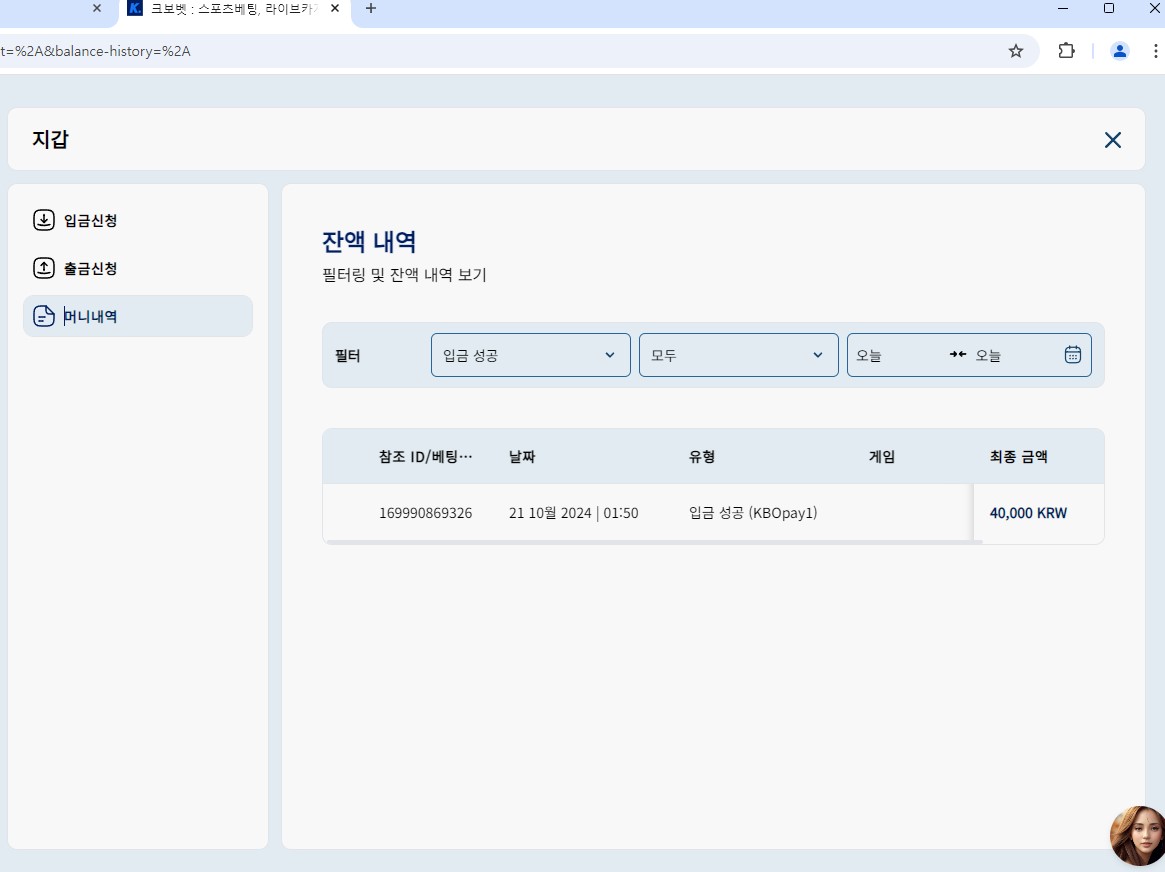
Task: Click the 오늘 start date field
Action: 869,356
